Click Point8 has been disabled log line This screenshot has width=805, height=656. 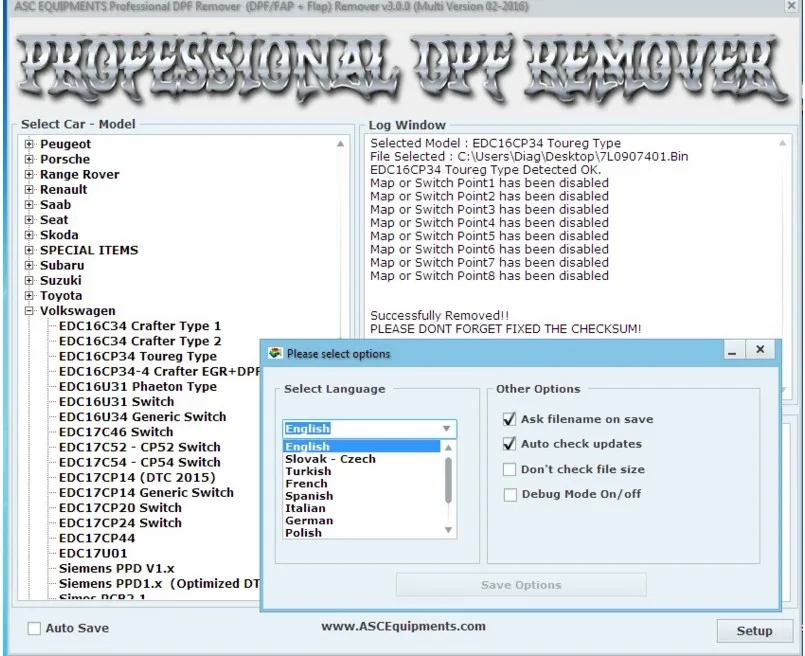click(489, 276)
